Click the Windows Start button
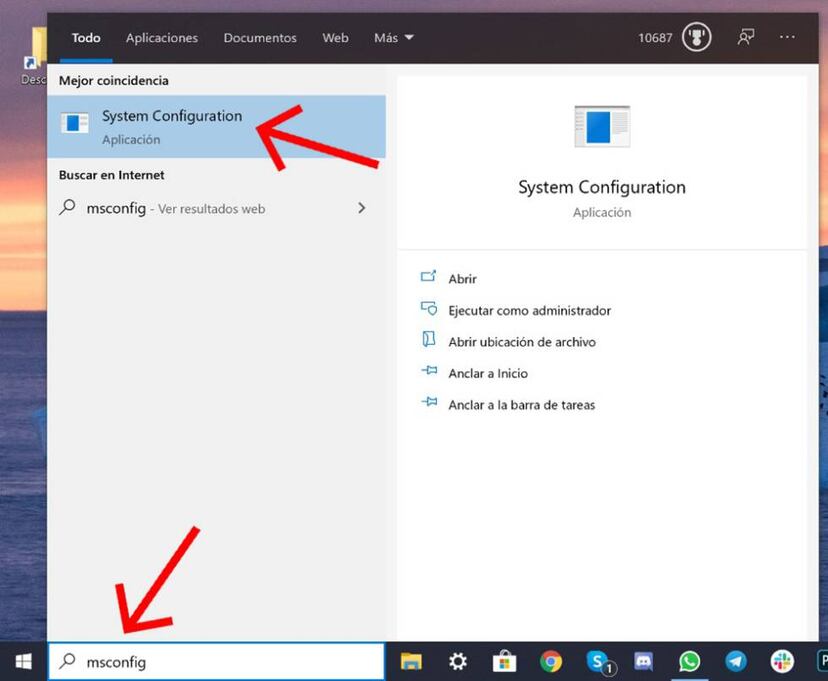 click(21, 661)
